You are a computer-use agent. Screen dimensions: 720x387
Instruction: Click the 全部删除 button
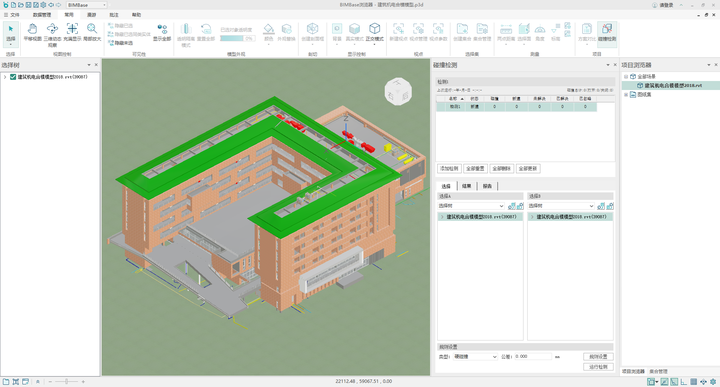(x=501, y=168)
